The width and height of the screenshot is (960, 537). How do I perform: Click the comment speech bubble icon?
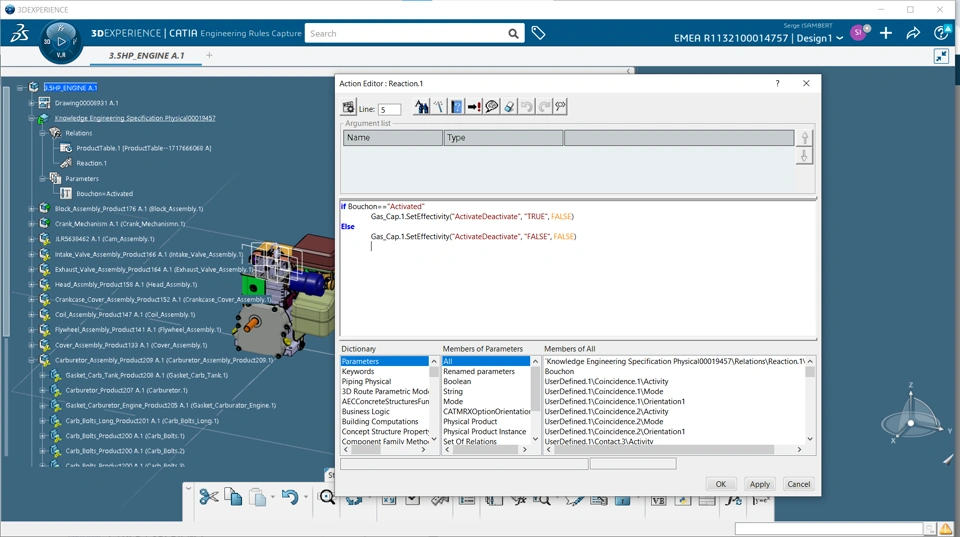[491, 107]
